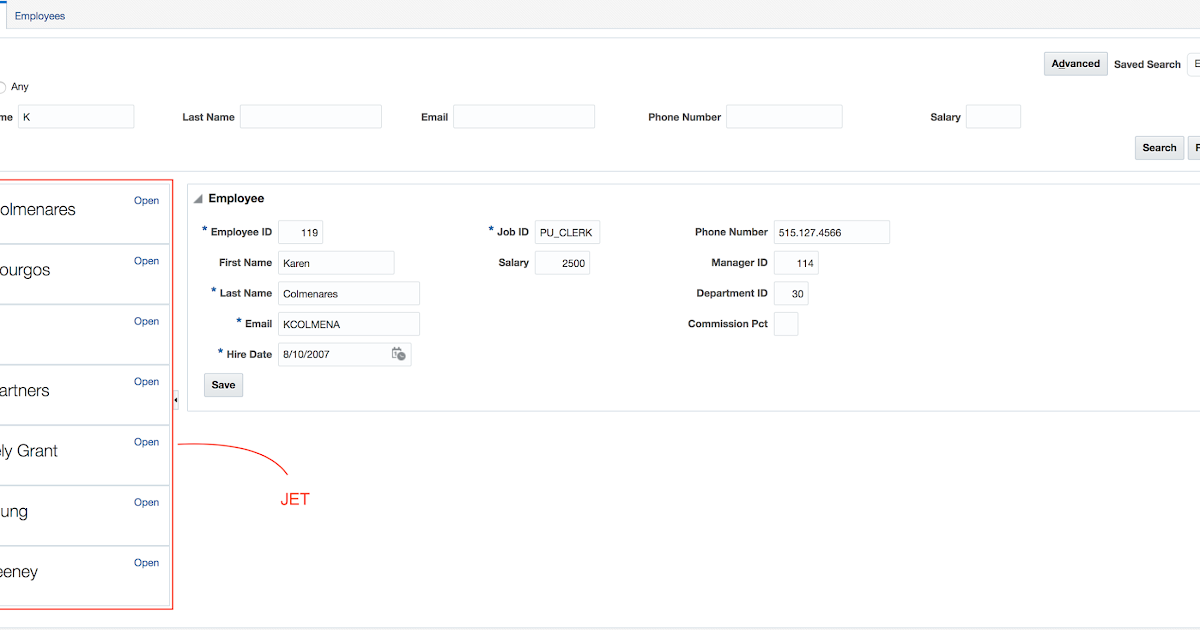
Task: Save the employee record
Action: coord(223,385)
